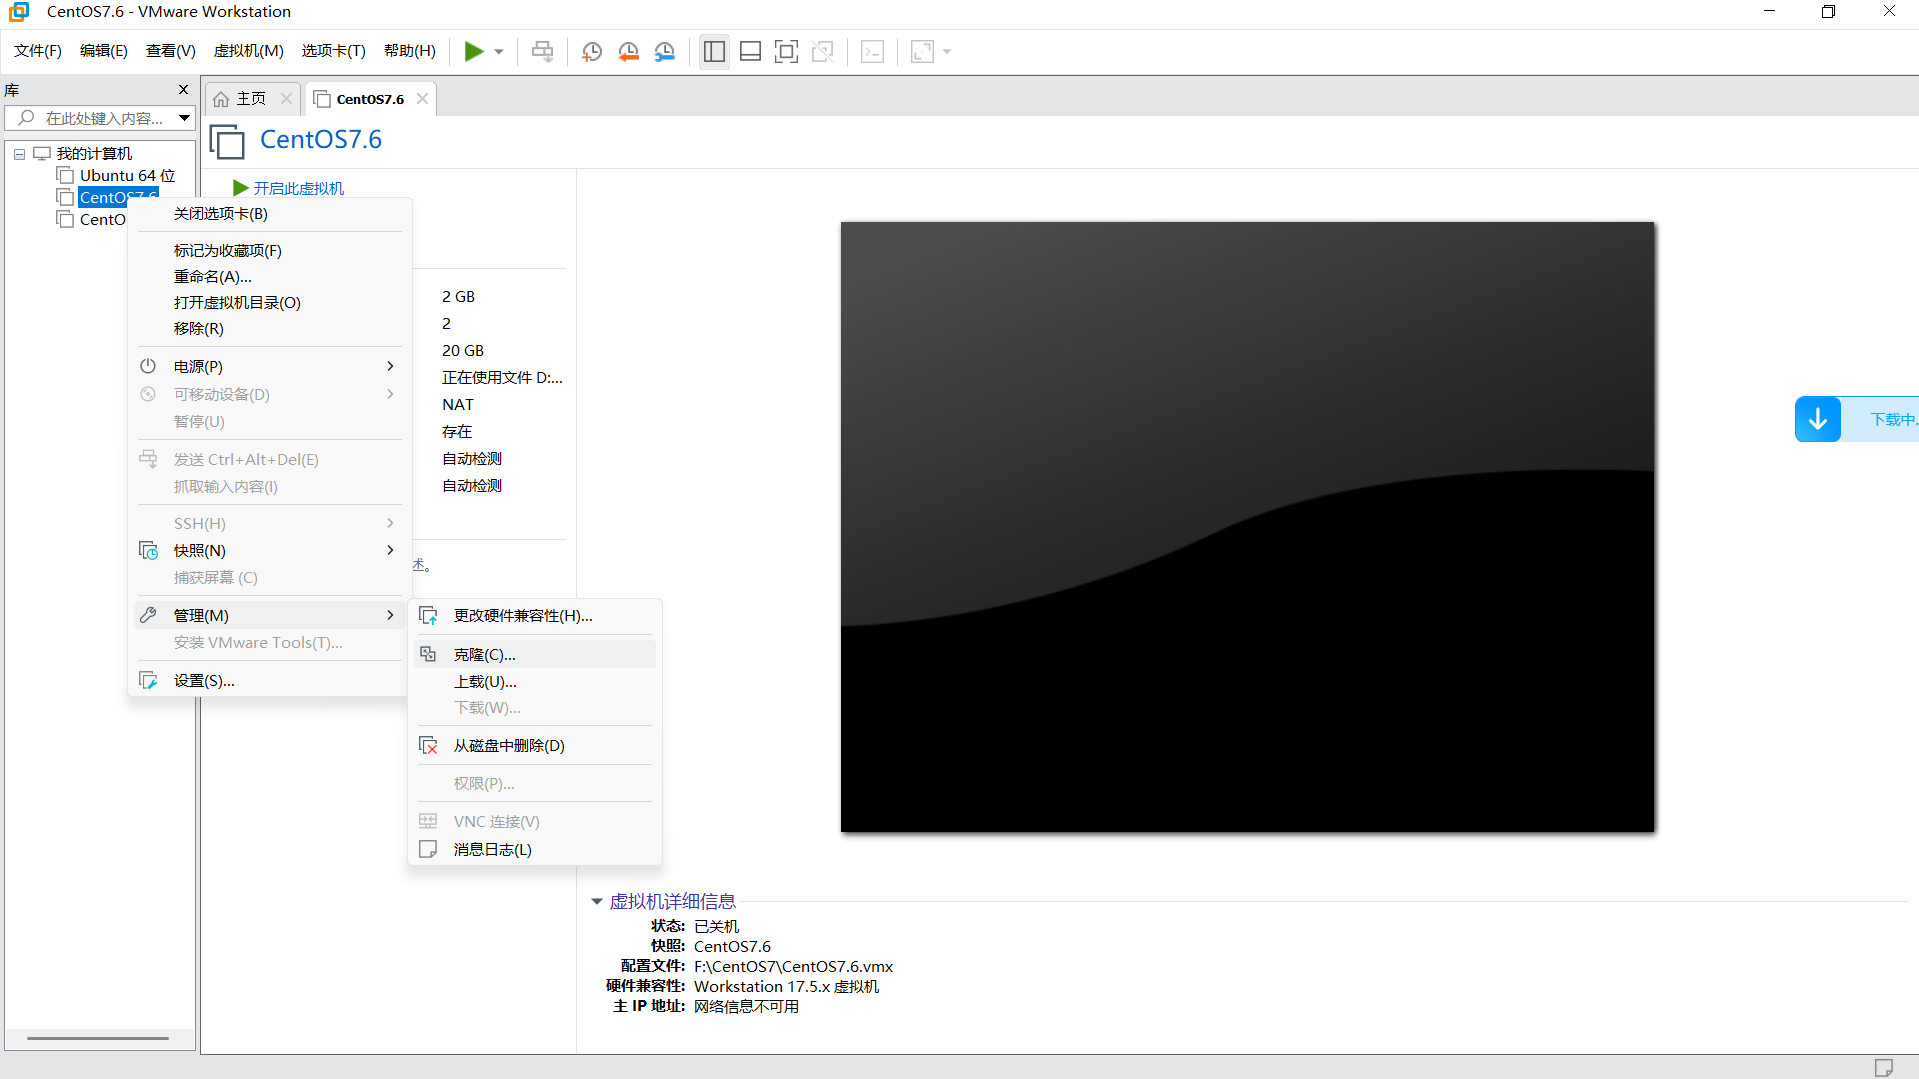Open 设置(S)... from the context menu
Screen dimensions: 1919x1079
click(270, 681)
